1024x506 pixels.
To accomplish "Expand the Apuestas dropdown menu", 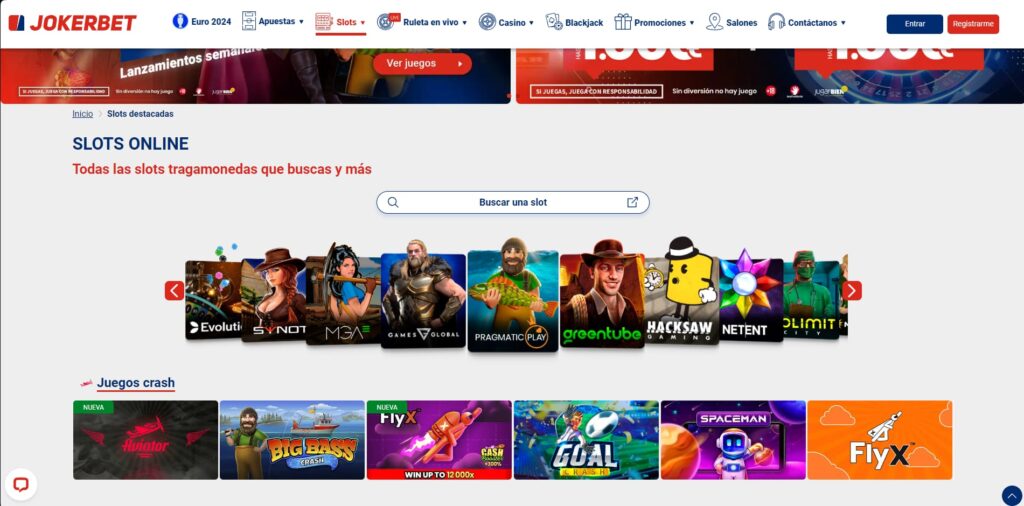I will 272,22.
